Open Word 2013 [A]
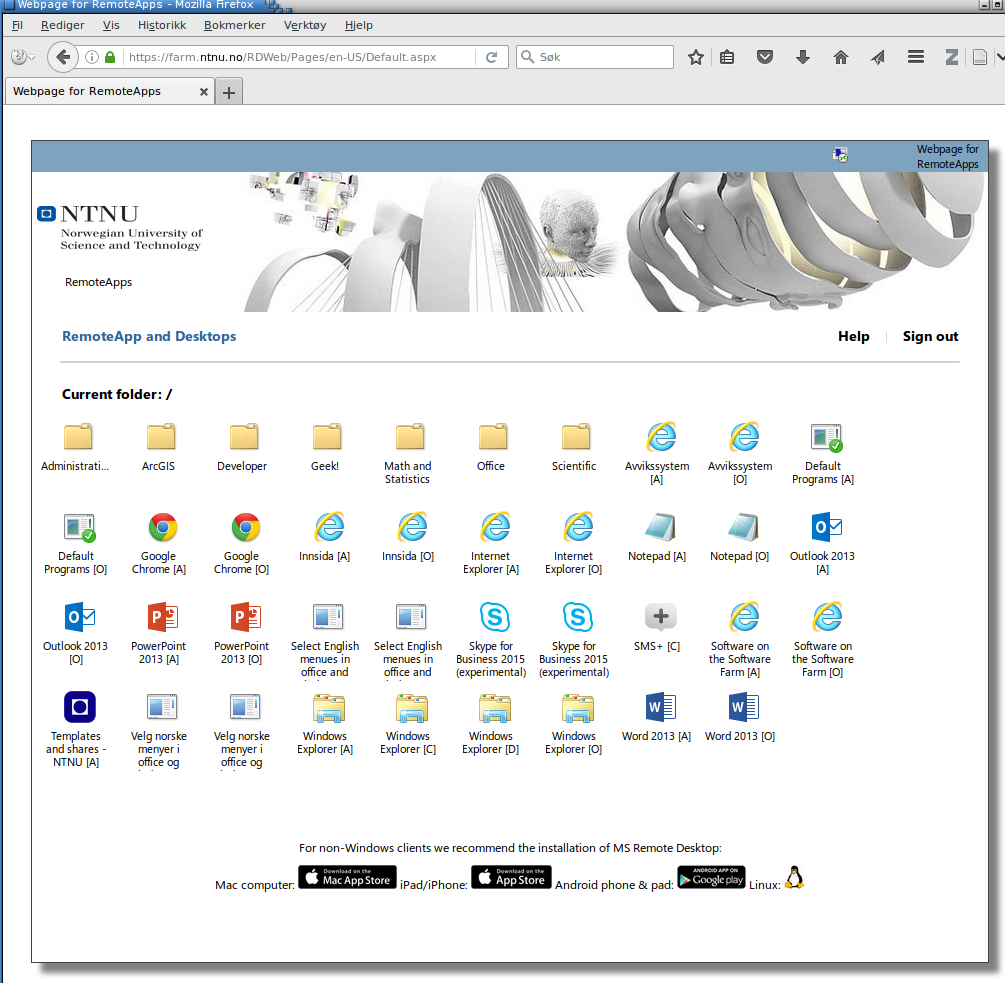The height and width of the screenshot is (983, 1005). [x=660, y=707]
